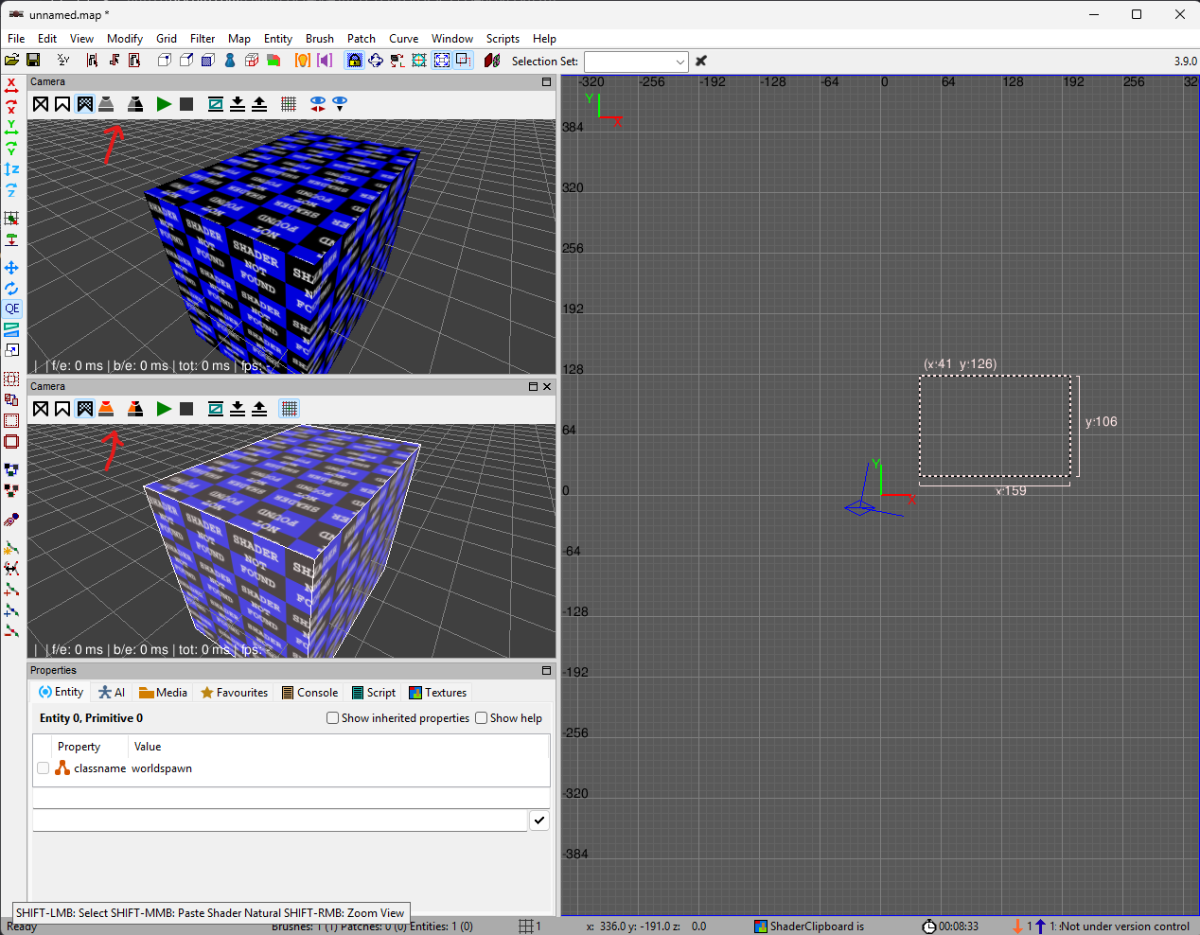Check the classname property row checkbox
The height and width of the screenshot is (935, 1200).
[43, 769]
